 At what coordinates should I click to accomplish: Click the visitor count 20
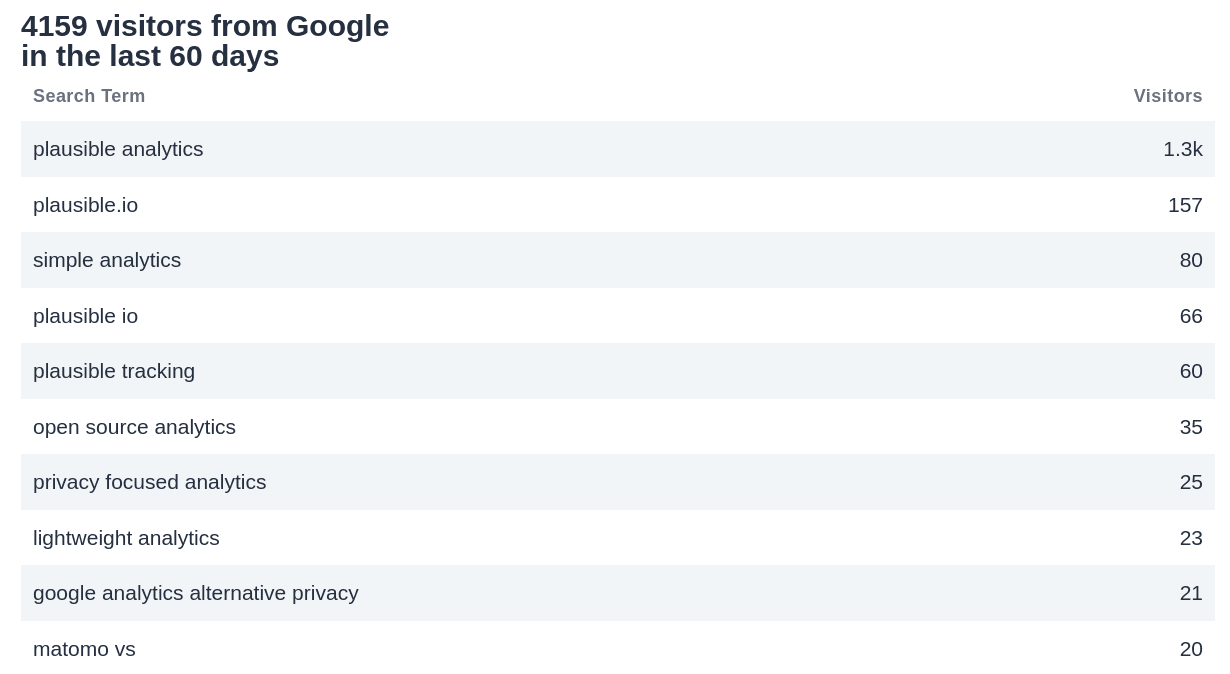pos(1191,649)
